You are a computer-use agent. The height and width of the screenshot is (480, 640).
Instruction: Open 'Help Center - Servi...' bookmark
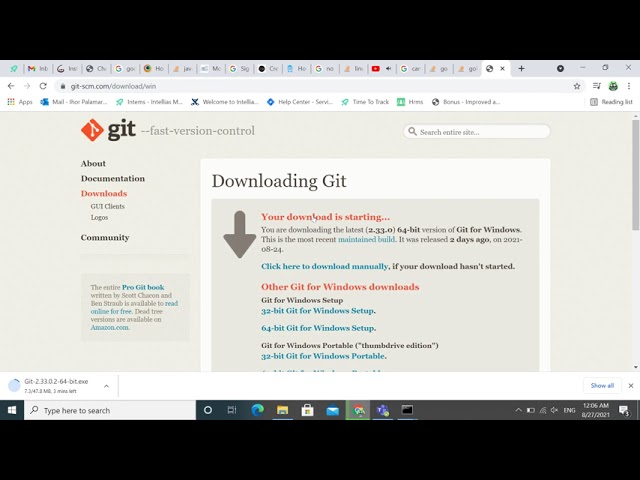click(x=300, y=102)
